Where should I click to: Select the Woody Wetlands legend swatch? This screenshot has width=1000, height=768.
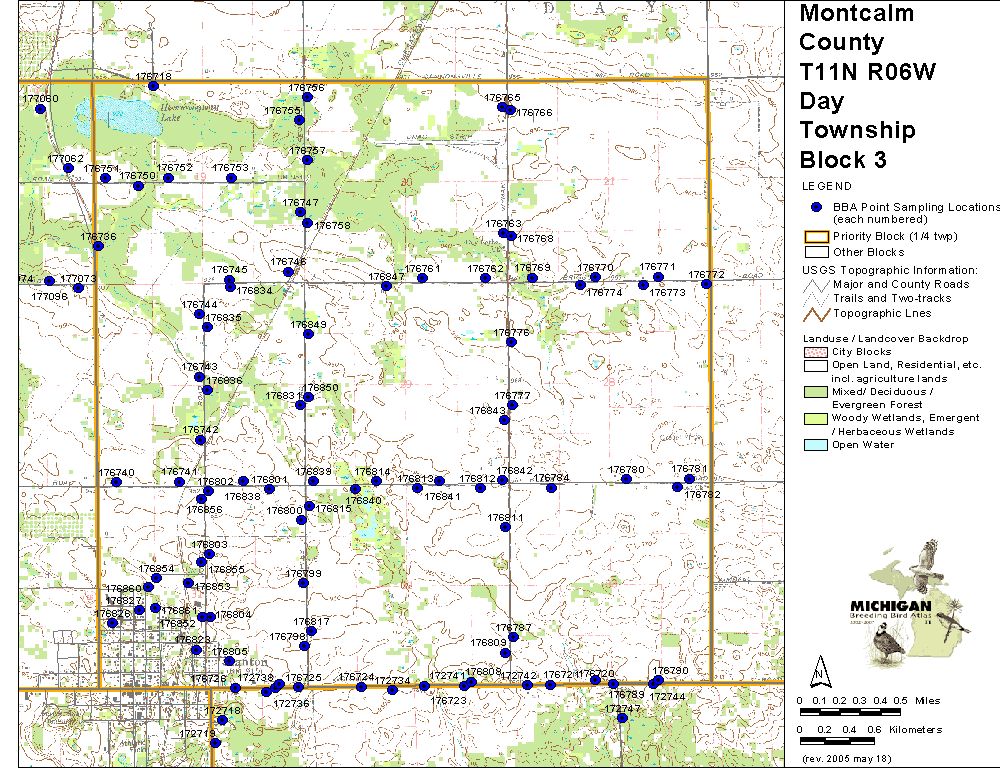817,418
